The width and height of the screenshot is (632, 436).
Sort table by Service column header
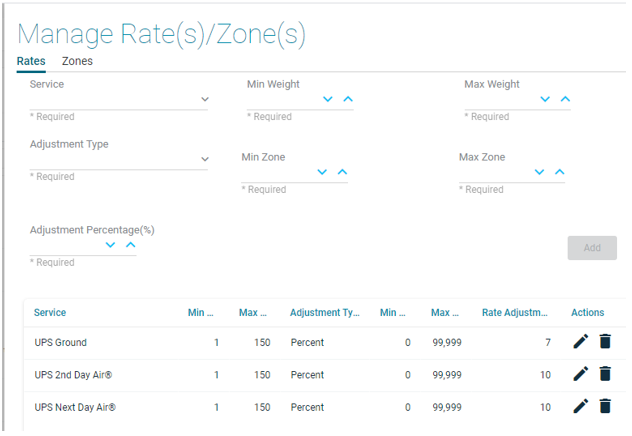click(50, 313)
